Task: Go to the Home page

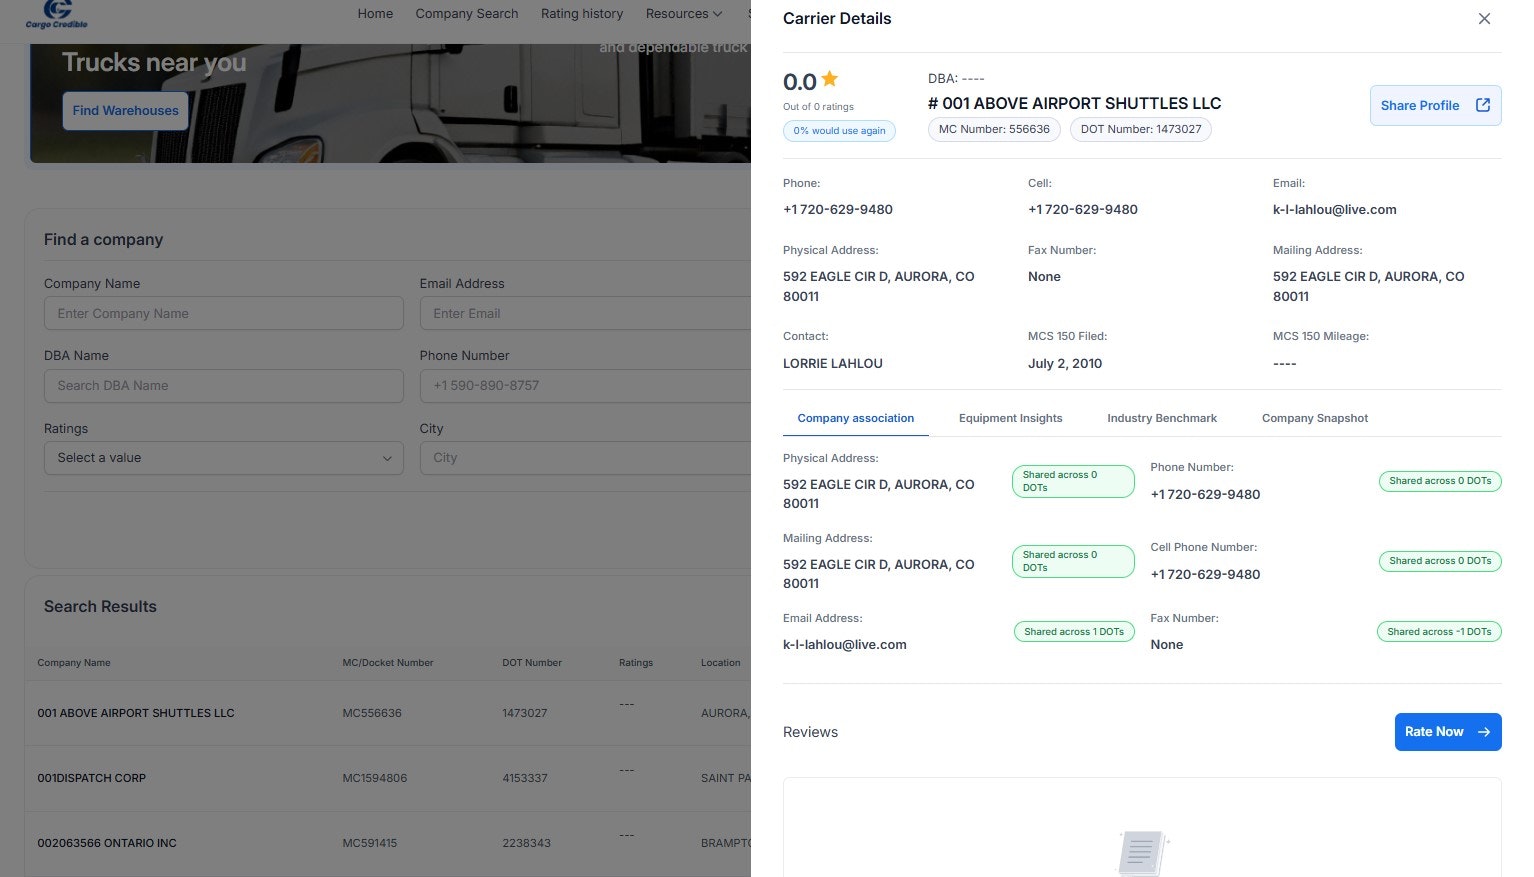Action: point(375,14)
